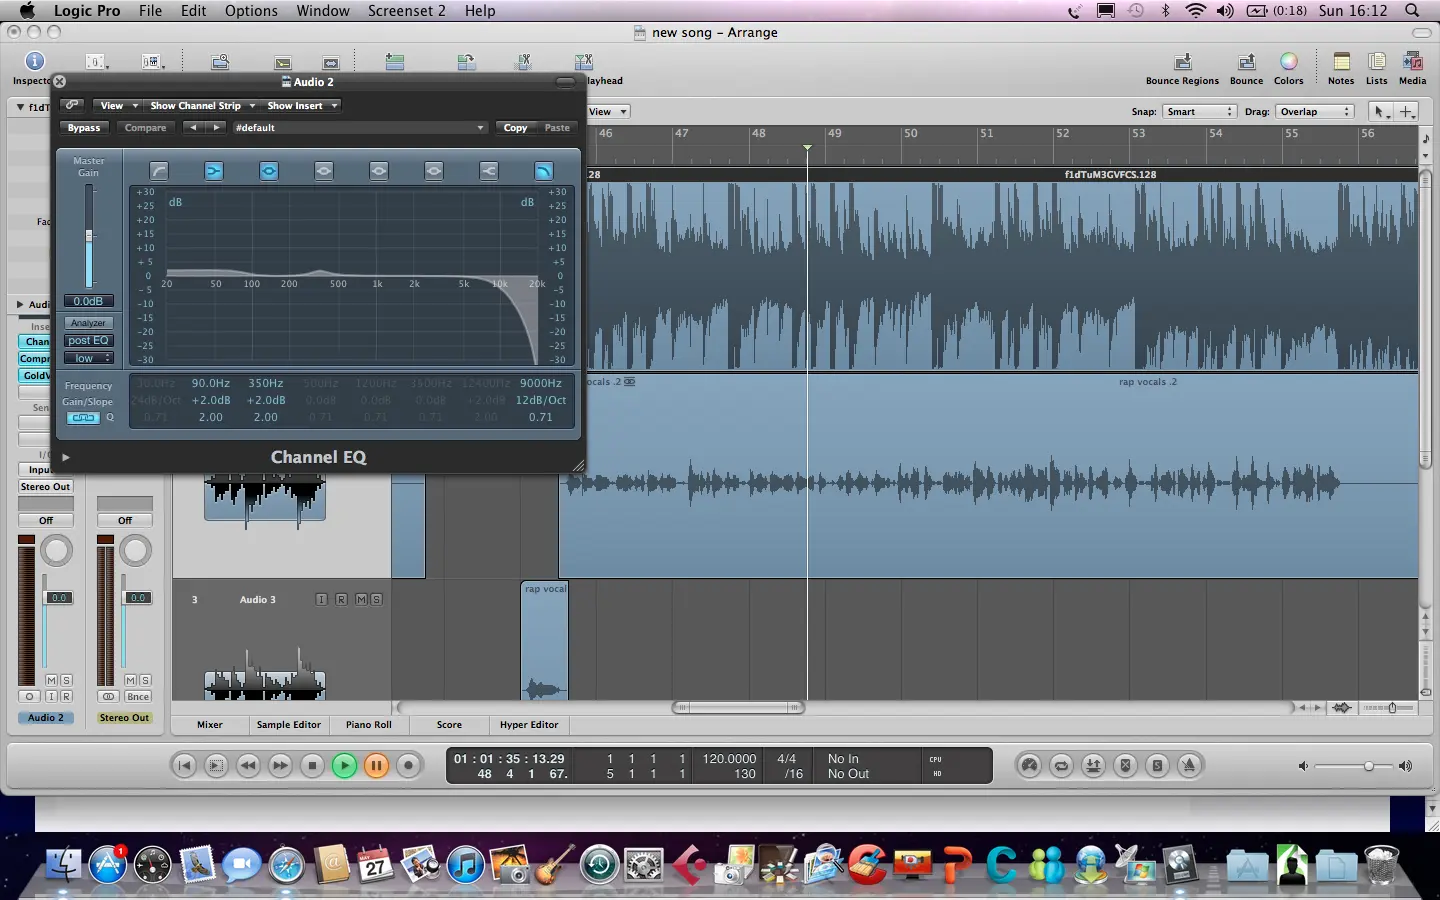Open iTunes from the Dock
Image resolution: width=1440 pixels, height=900 pixels.
[465, 864]
